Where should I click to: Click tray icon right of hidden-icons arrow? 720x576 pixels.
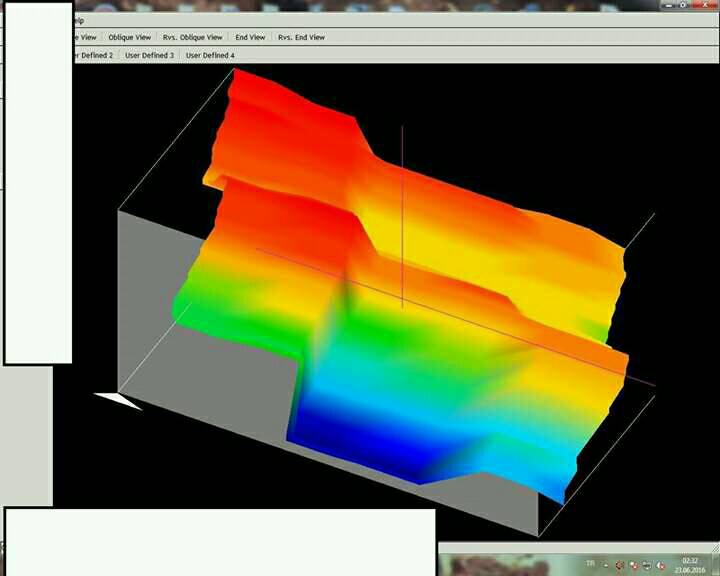(x=619, y=565)
